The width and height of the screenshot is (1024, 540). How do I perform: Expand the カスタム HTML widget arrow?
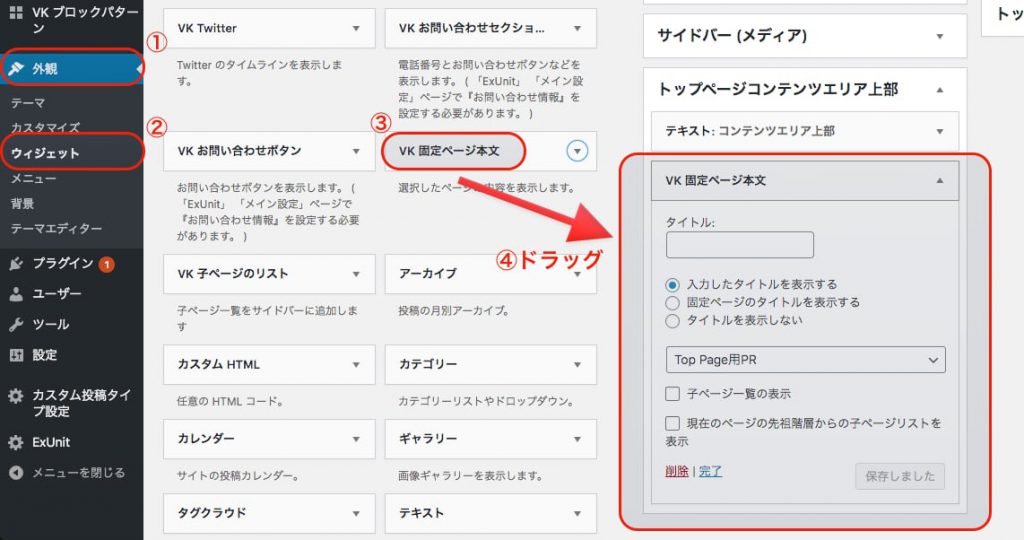pos(356,364)
